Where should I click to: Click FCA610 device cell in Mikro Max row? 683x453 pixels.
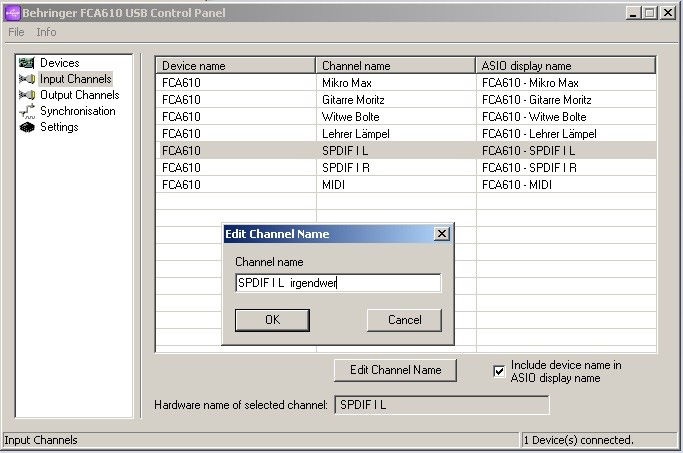click(x=236, y=83)
